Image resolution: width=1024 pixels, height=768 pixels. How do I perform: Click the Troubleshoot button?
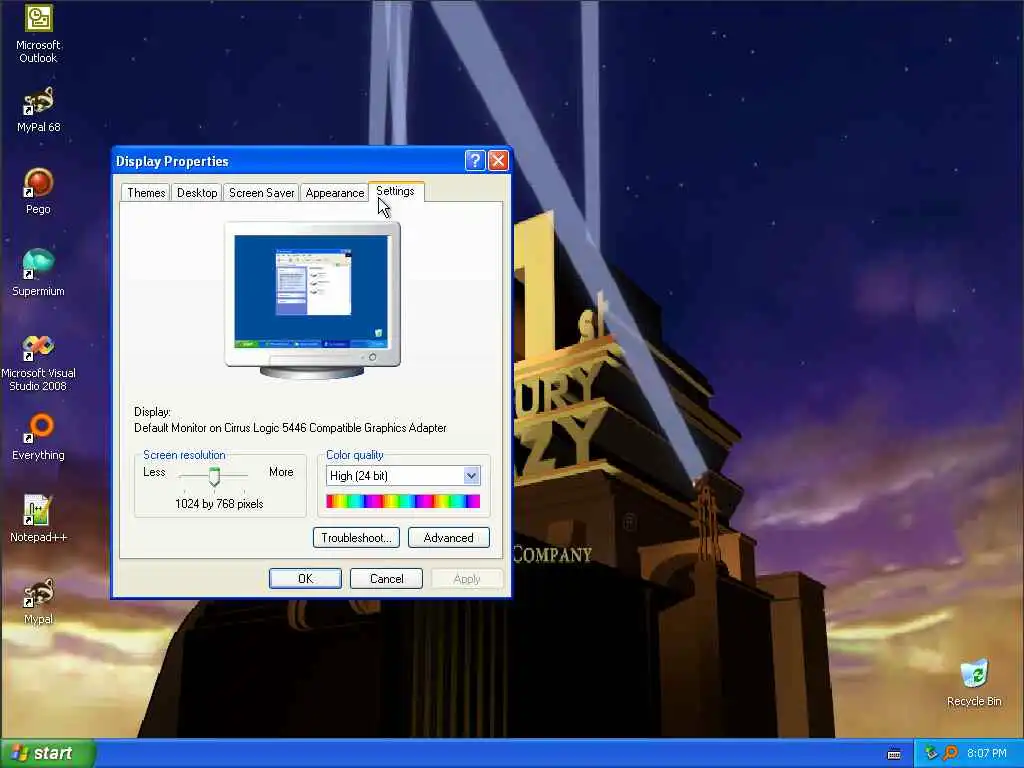[x=356, y=537]
